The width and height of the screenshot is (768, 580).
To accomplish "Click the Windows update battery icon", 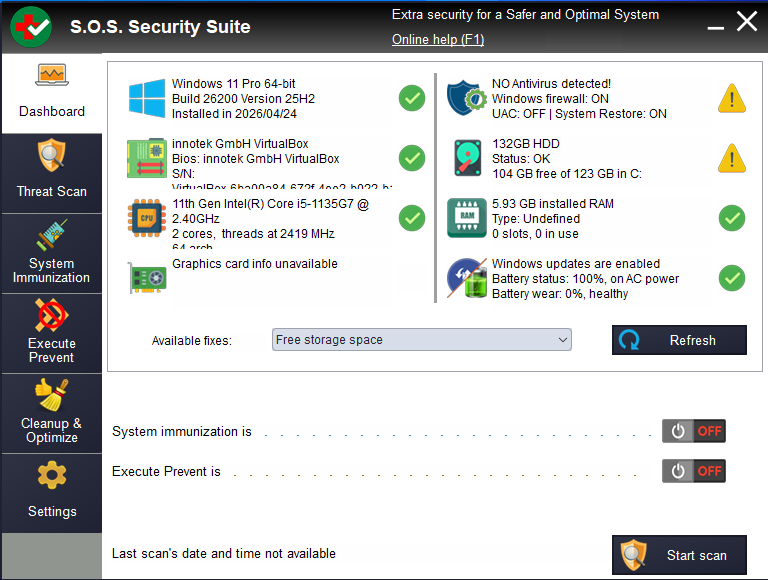I will [x=467, y=278].
